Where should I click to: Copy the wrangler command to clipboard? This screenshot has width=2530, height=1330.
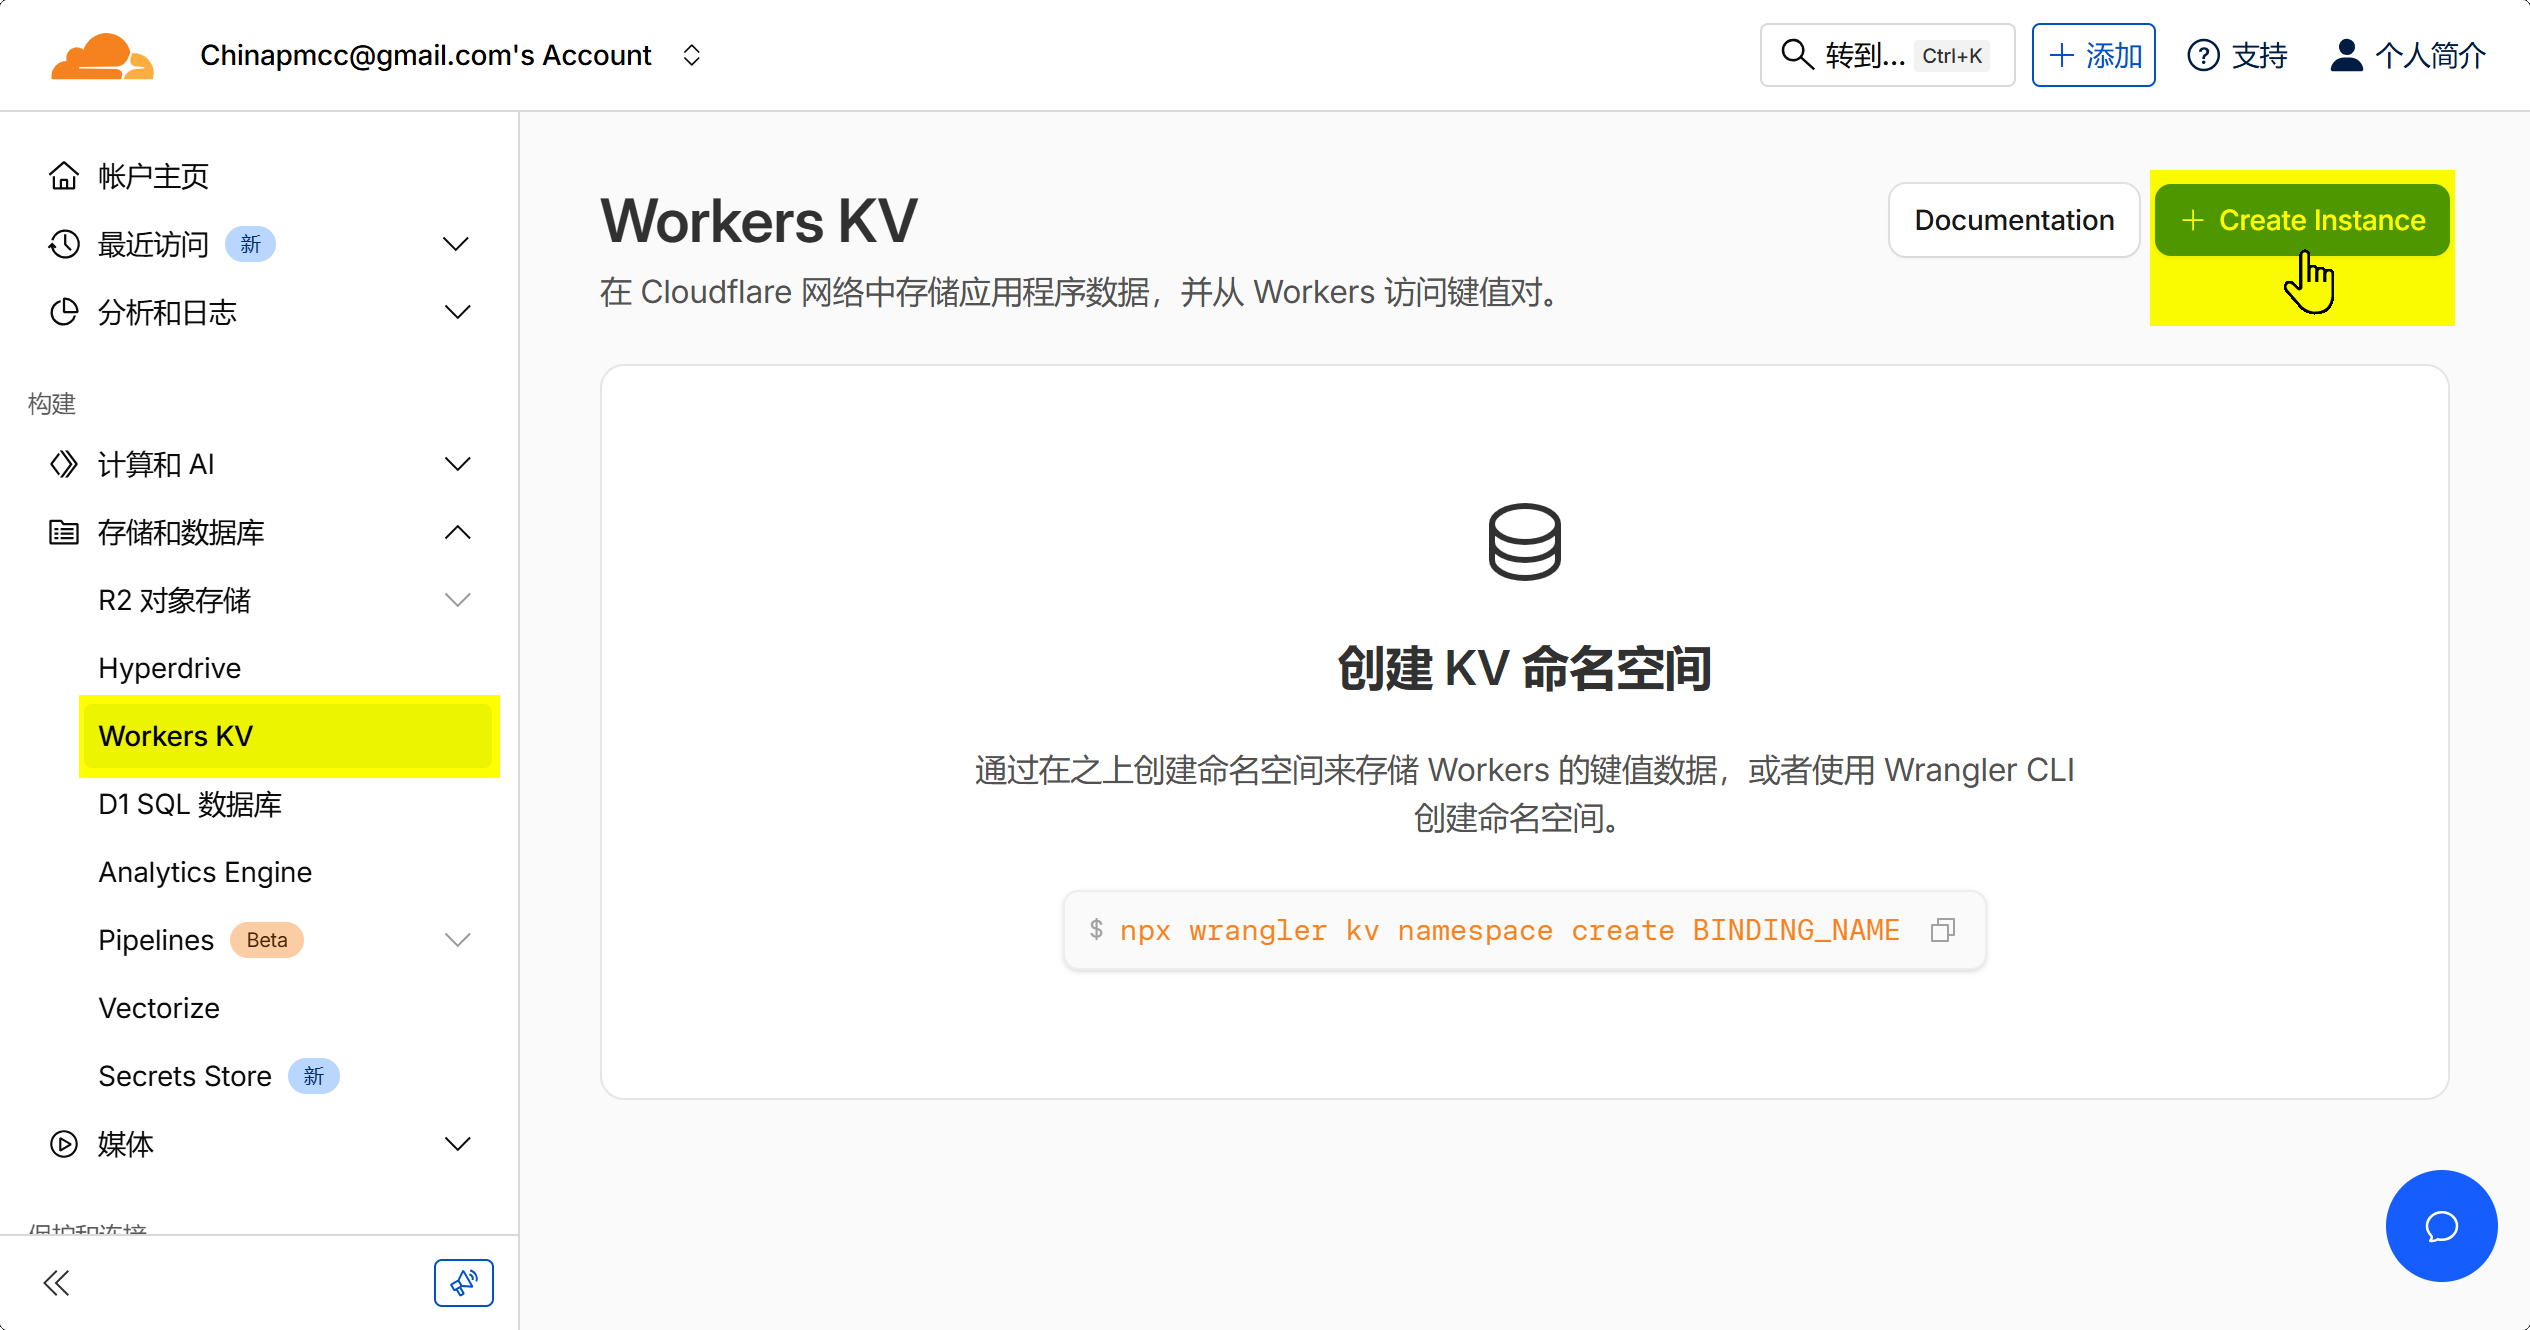point(1942,930)
